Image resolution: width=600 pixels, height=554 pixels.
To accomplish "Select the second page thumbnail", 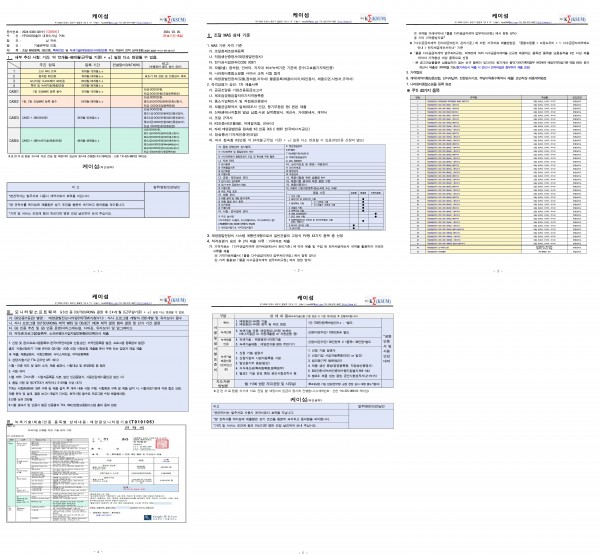I will tap(300, 140).
